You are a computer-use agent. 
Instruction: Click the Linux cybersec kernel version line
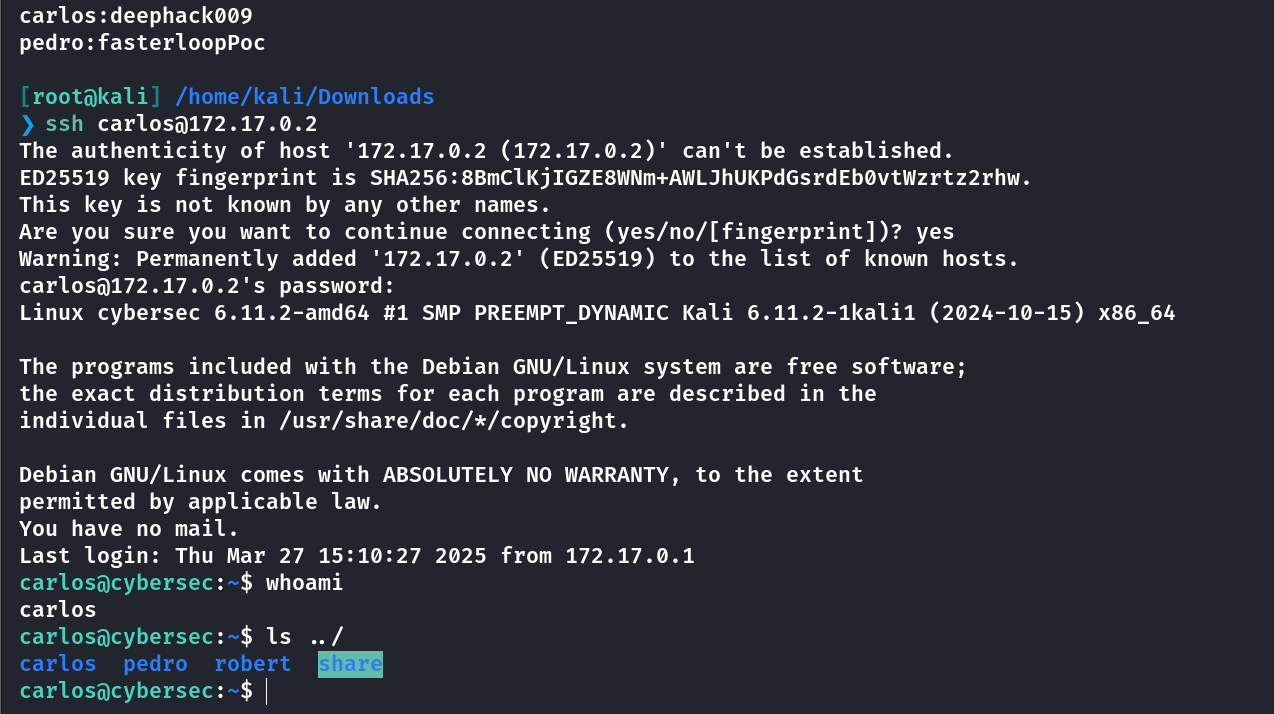(x=597, y=313)
